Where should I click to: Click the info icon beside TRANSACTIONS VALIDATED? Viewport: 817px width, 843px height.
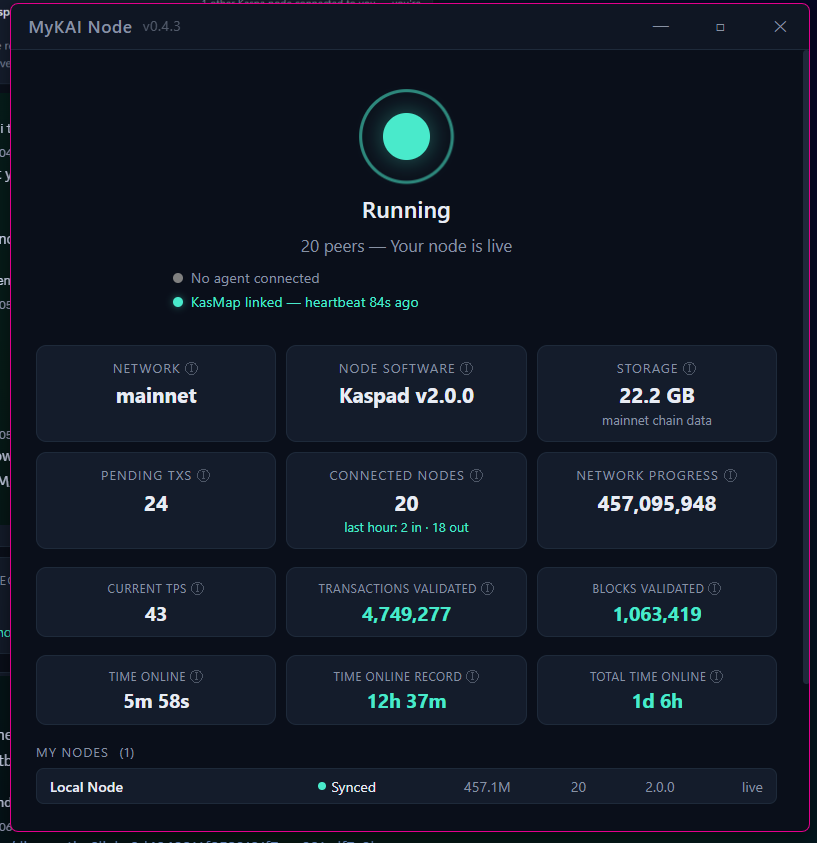pyautogui.click(x=488, y=588)
